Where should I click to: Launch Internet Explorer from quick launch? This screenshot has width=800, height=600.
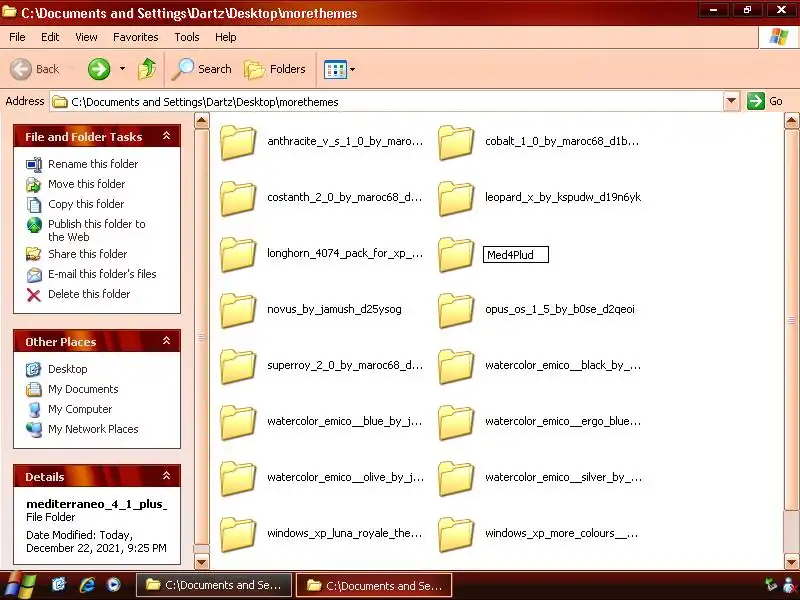pos(87,585)
